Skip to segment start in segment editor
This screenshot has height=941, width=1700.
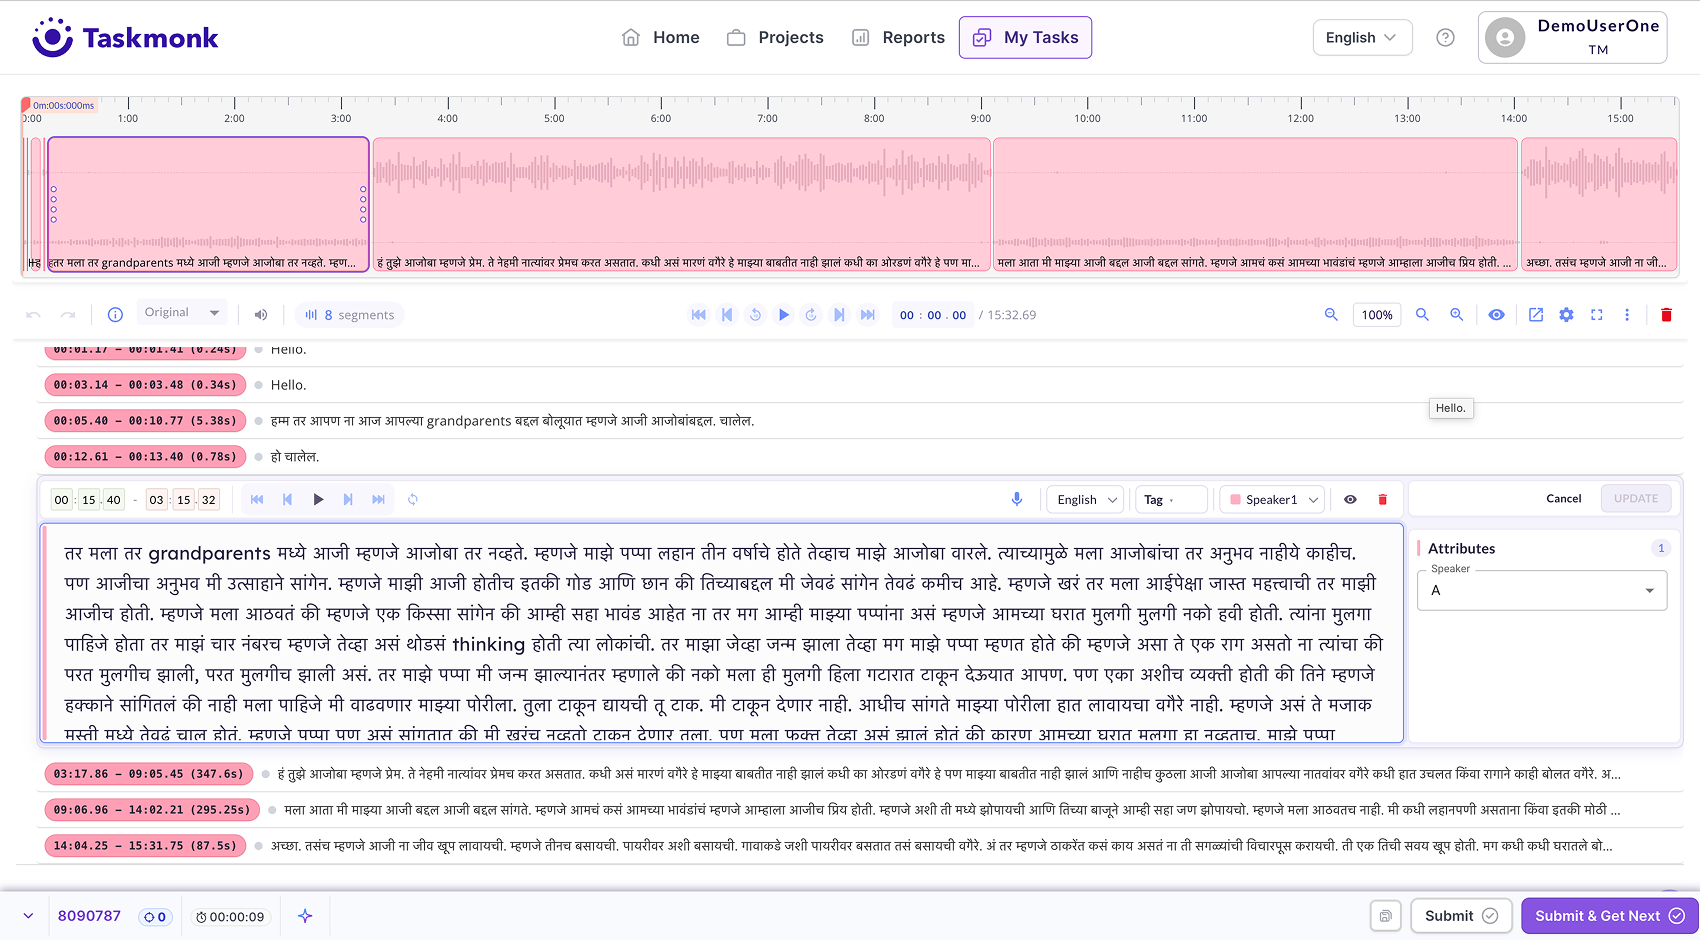coord(257,499)
